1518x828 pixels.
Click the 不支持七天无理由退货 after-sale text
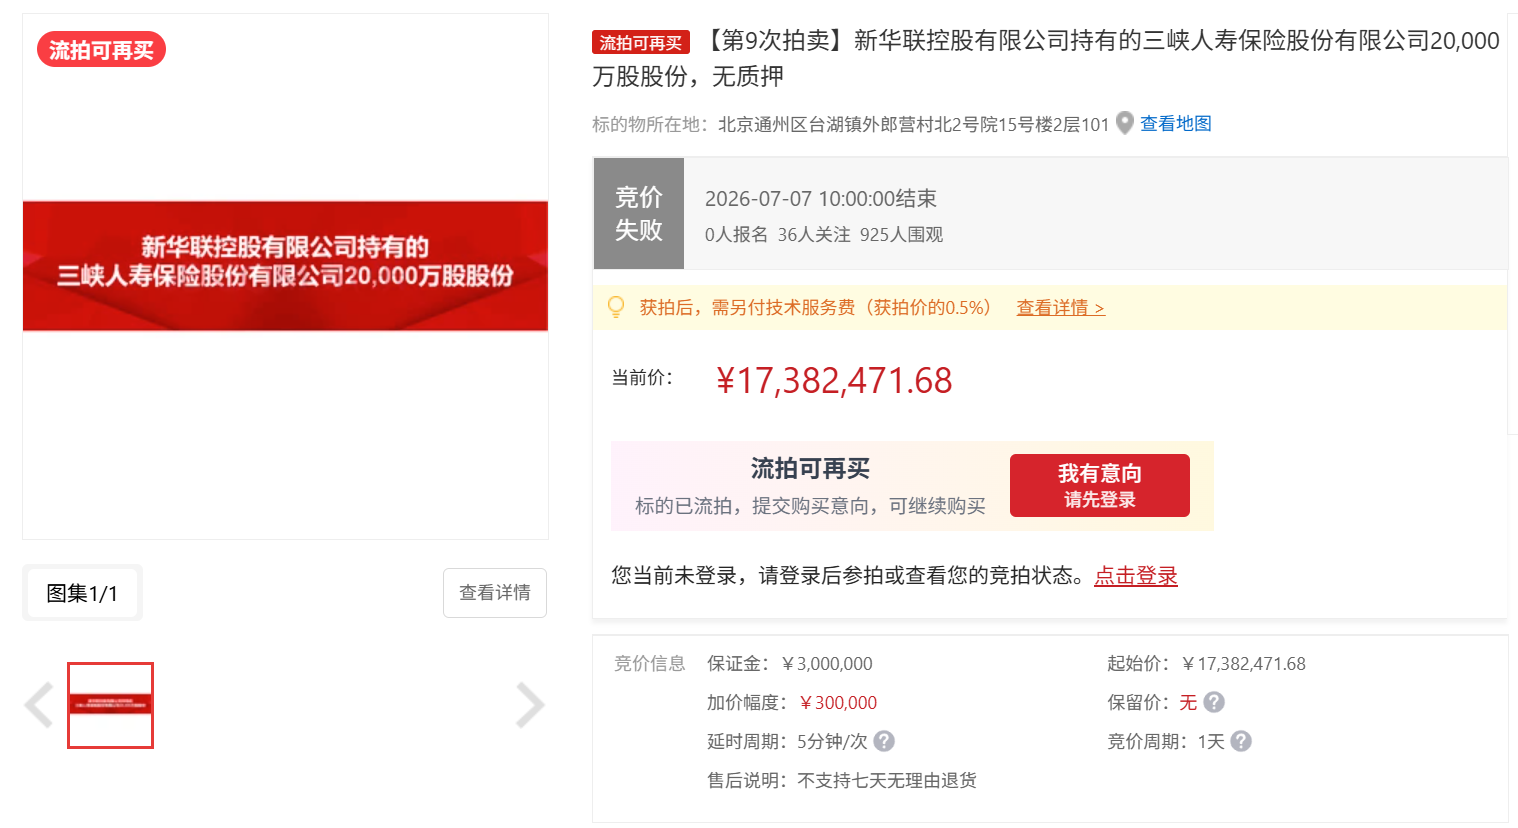pyautogui.click(x=887, y=780)
